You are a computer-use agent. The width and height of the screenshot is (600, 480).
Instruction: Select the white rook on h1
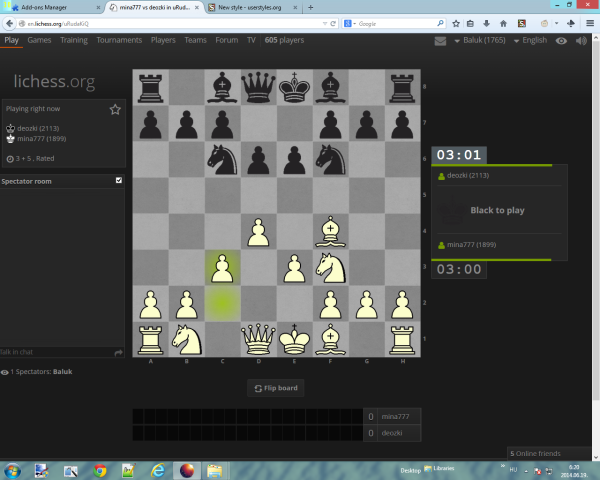(x=403, y=340)
